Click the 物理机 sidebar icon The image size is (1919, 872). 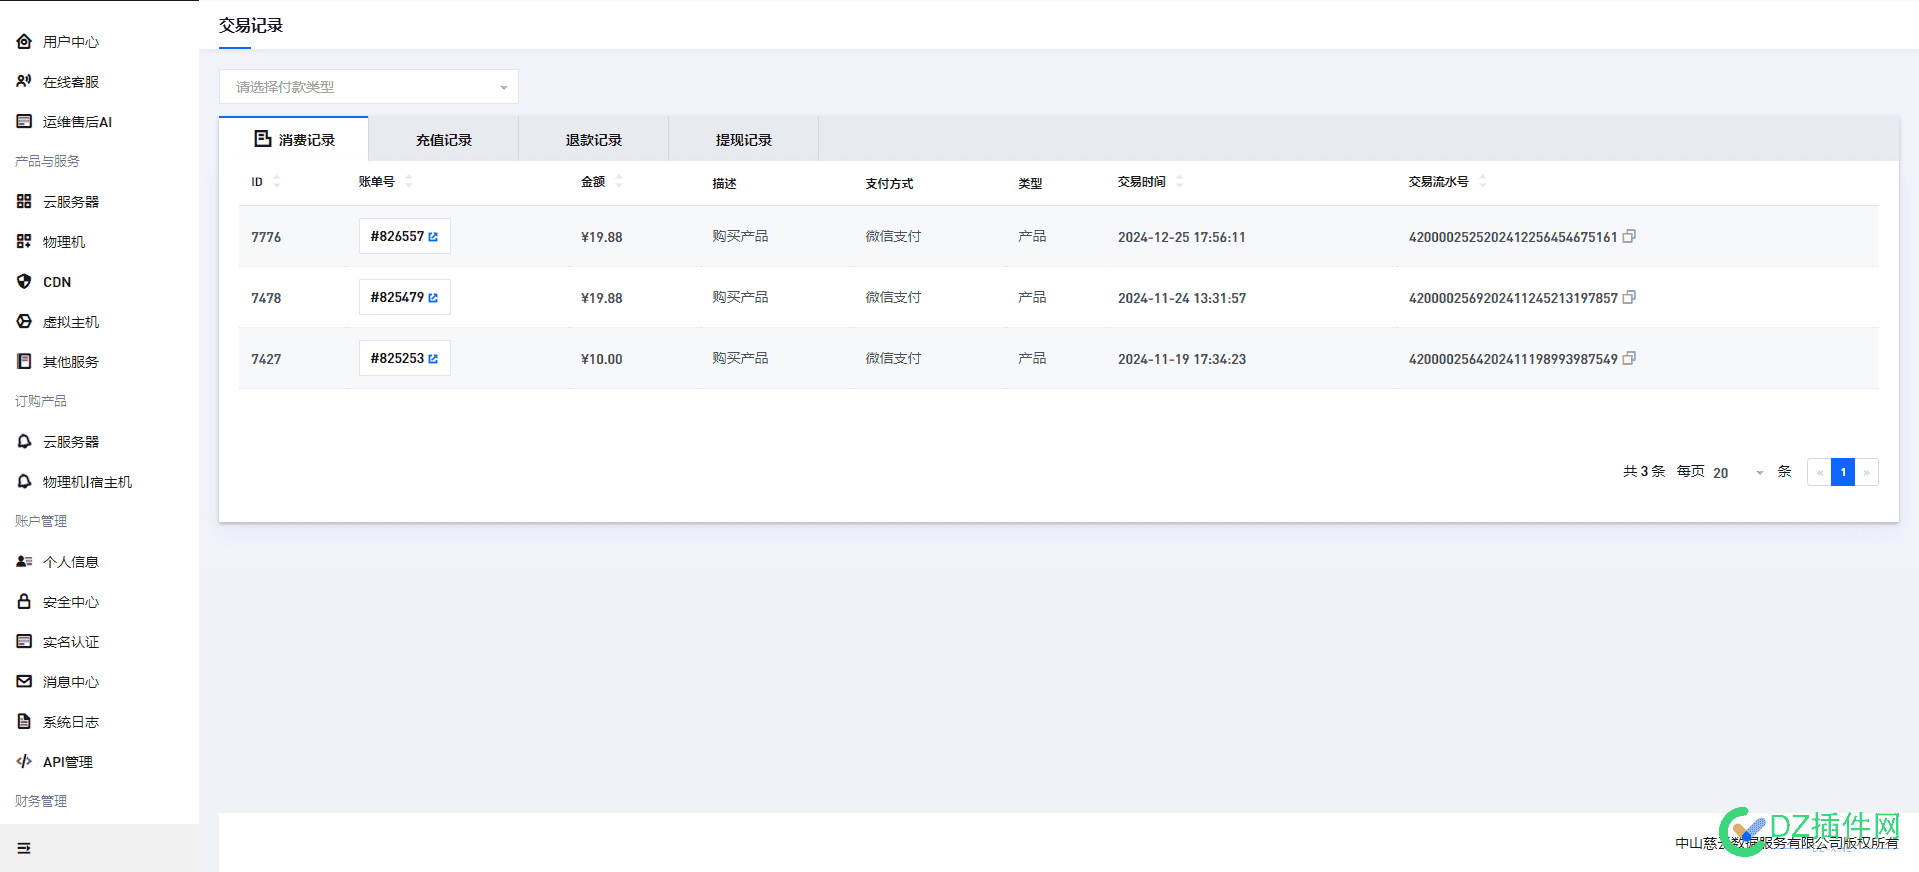[x=24, y=241]
